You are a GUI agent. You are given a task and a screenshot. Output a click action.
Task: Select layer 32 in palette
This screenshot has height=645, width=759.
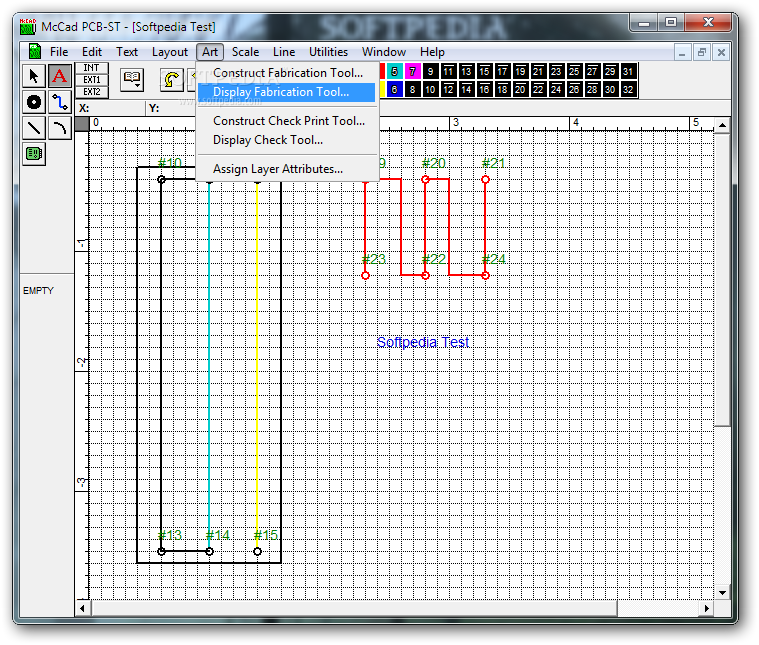click(x=628, y=90)
